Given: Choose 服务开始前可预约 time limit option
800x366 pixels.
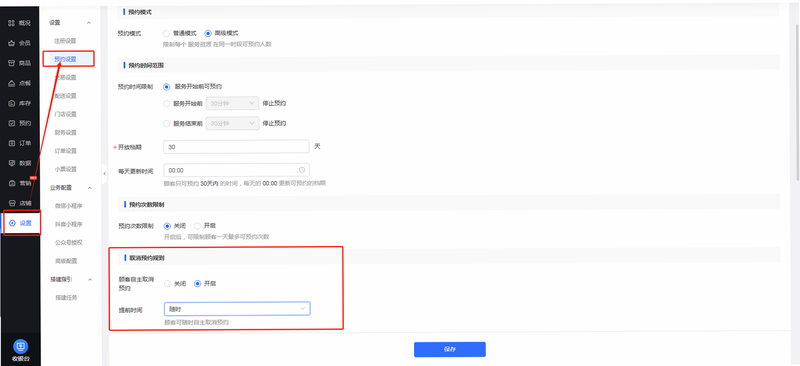Looking at the screenshot, I should click(x=192, y=87).
